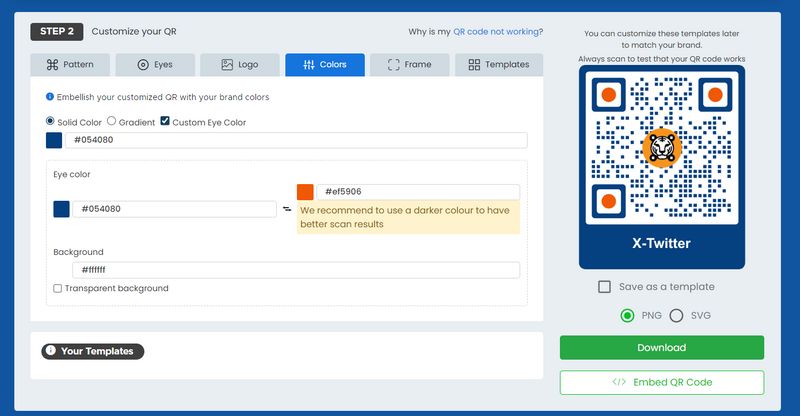Viewport: 800px width, 416px height.
Task: Click the 'Eye color' section label
Action: pyautogui.click(x=71, y=175)
